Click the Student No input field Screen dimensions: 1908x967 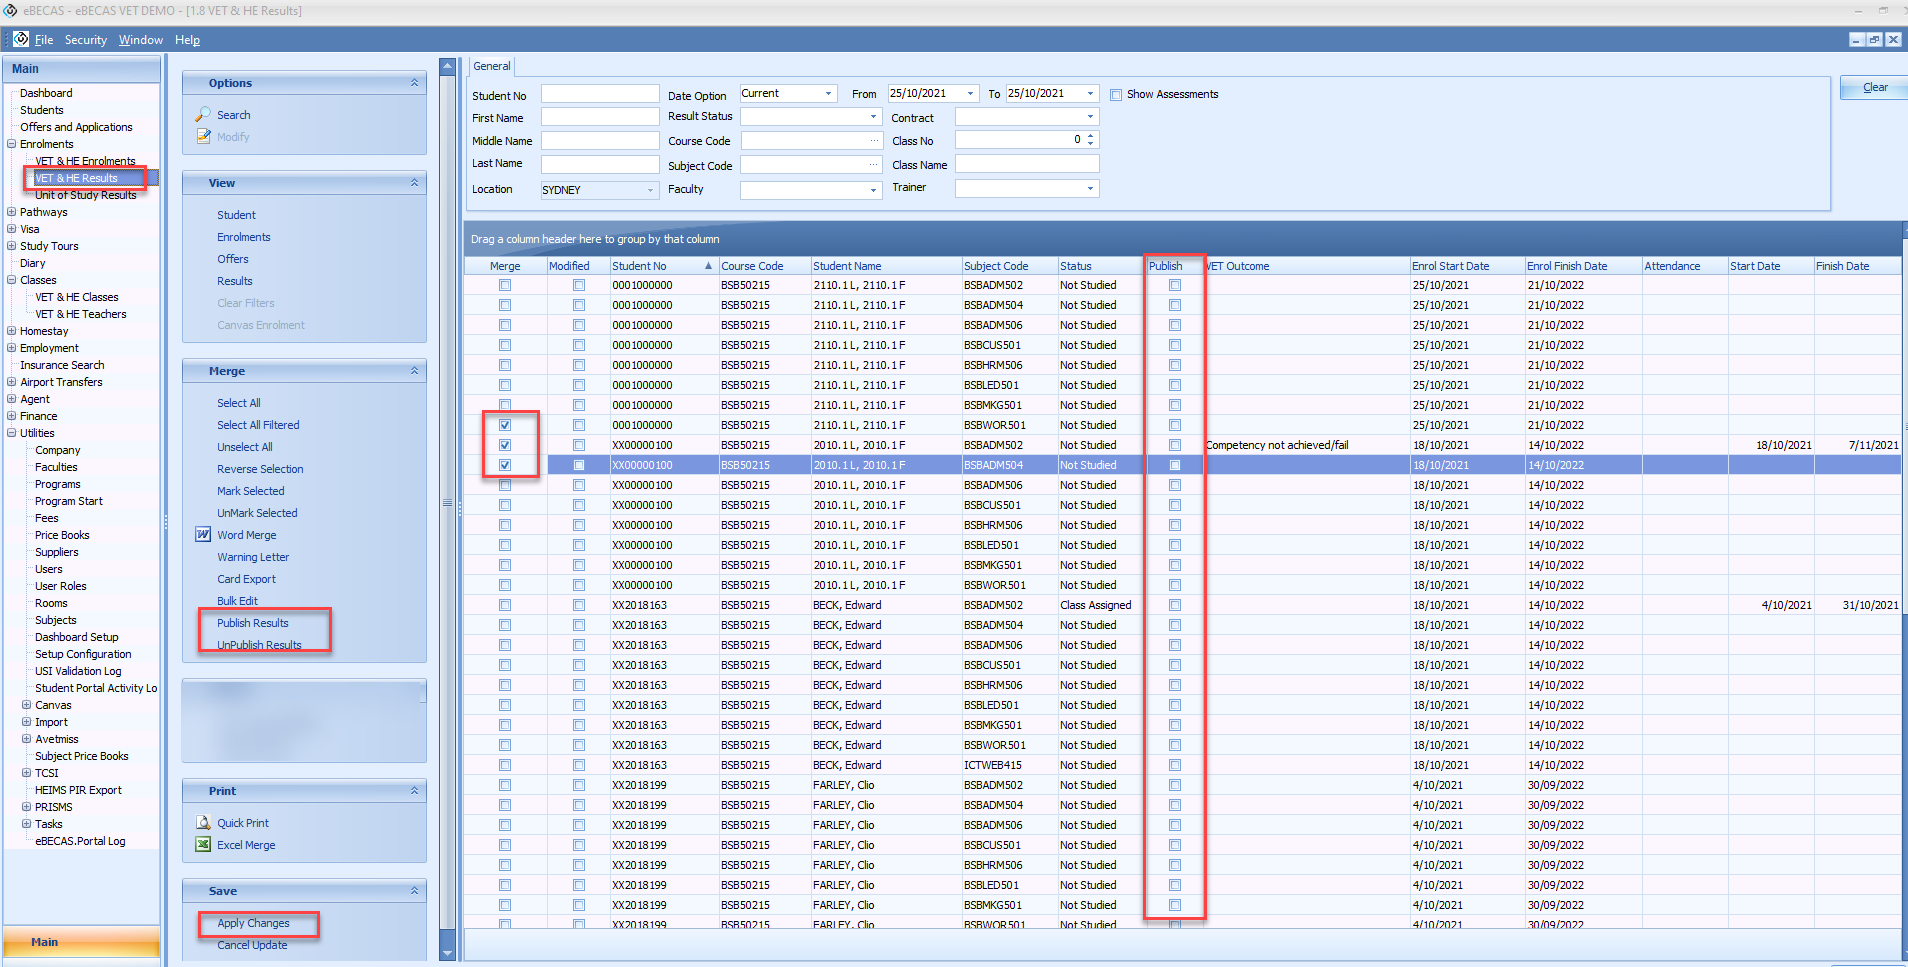(x=599, y=94)
